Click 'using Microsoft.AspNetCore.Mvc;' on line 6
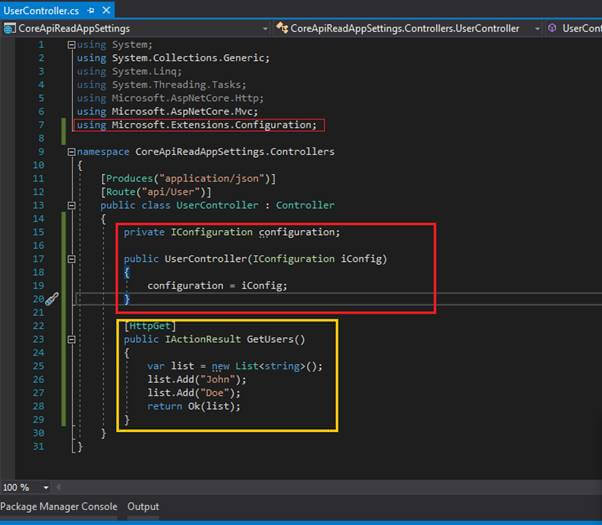This screenshot has height=525, width=602. 167,112
